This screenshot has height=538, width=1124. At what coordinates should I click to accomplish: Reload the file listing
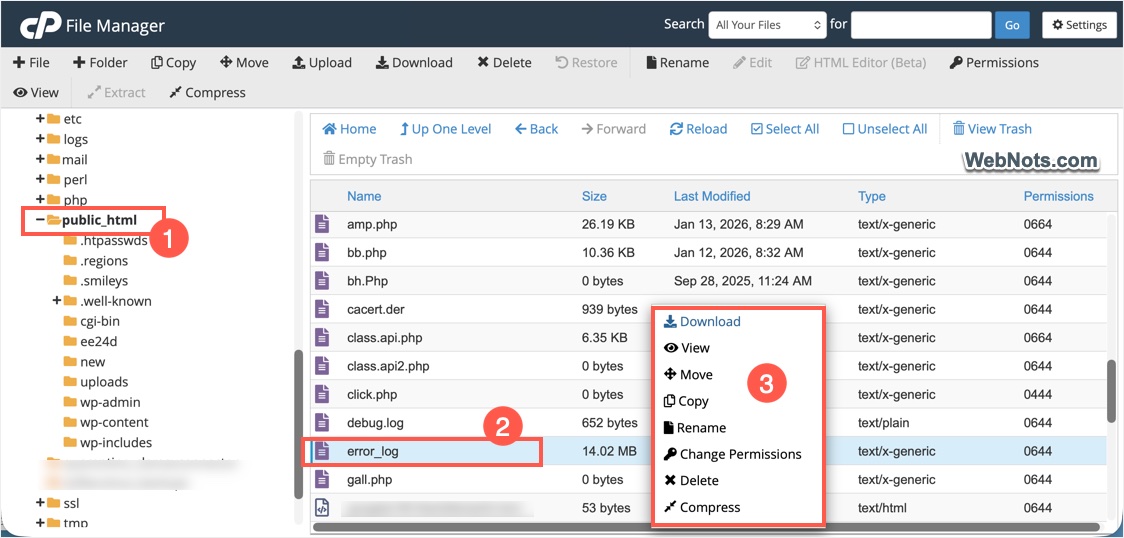click(698, 129)
